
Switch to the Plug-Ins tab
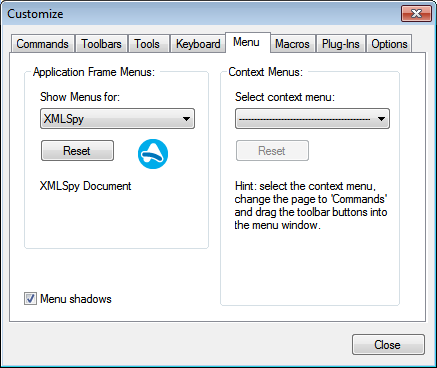(x=341, y=44)
